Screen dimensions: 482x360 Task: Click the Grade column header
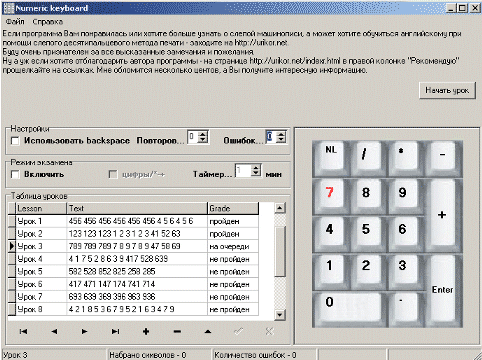point(233,208)
